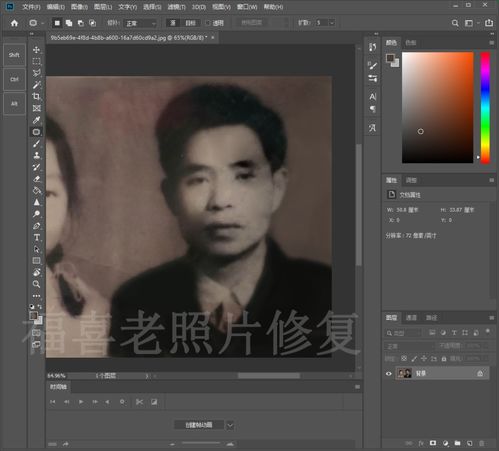Open the Layers panel flyout menu

pos(492,318)
